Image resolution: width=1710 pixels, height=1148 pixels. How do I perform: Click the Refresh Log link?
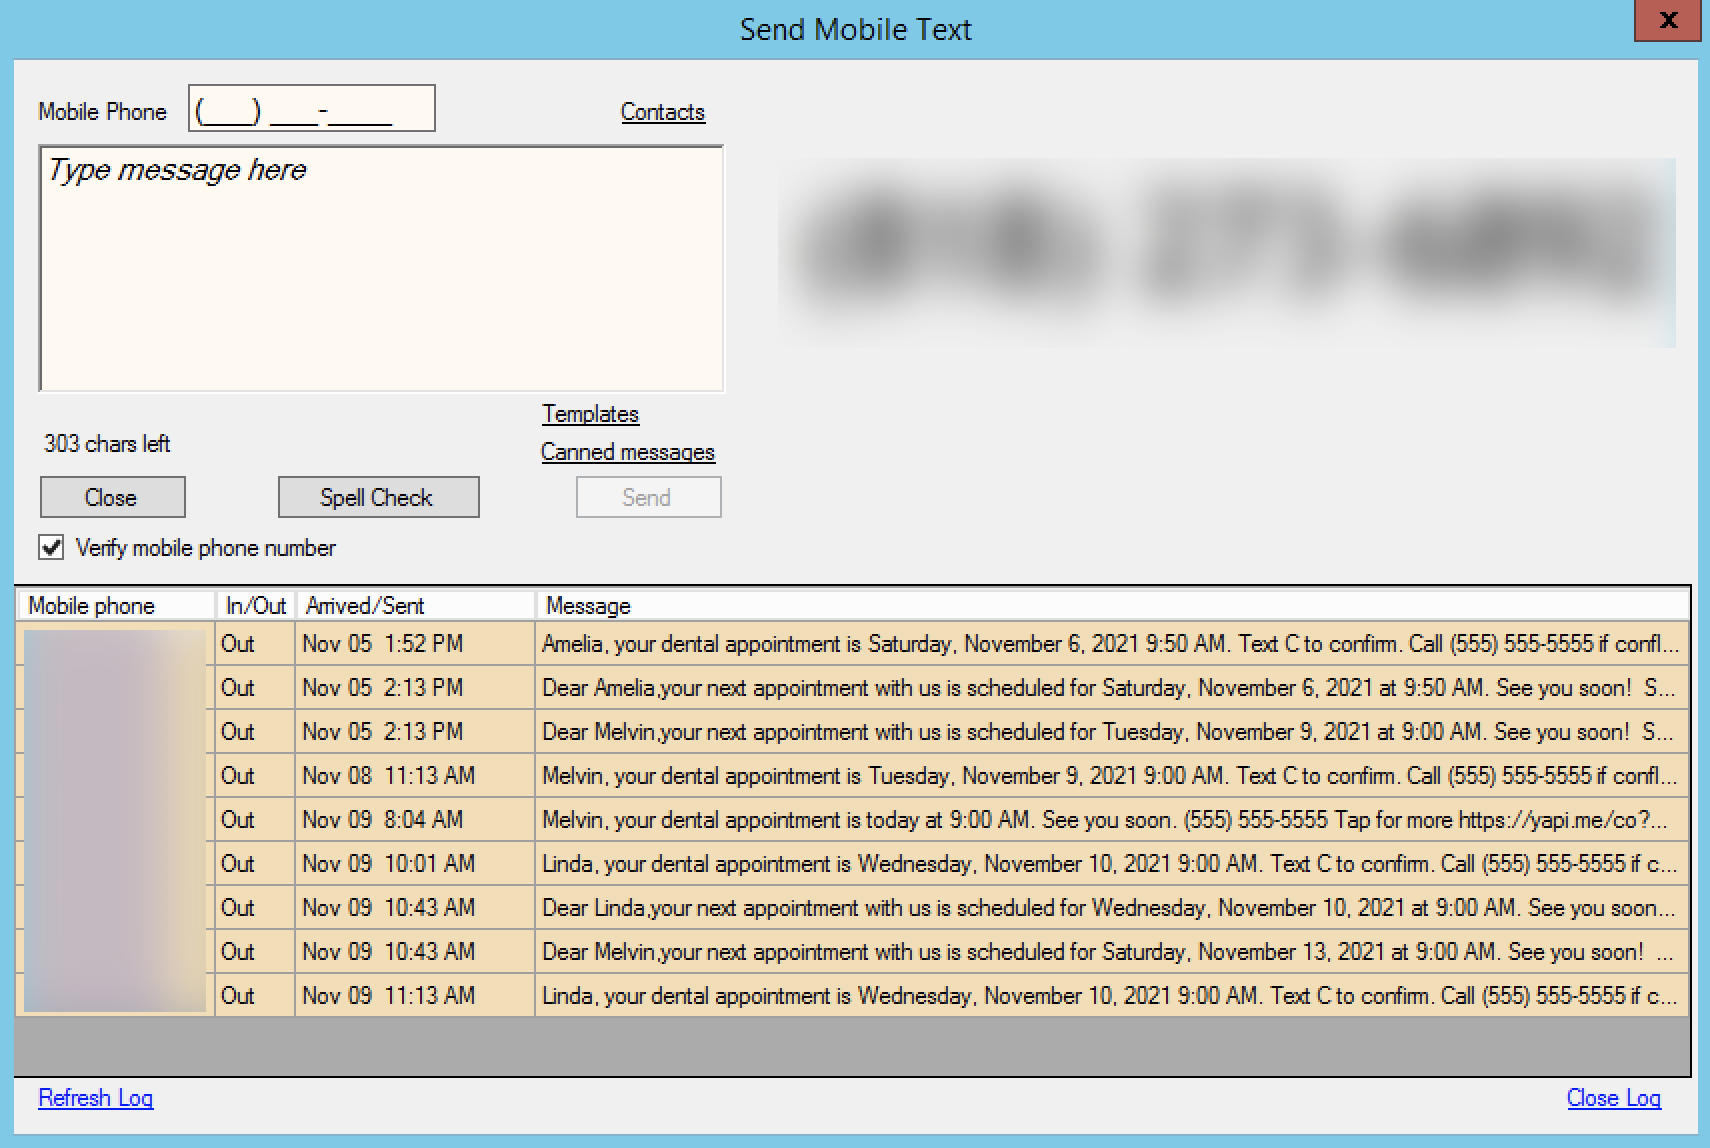coord(95,1098)
